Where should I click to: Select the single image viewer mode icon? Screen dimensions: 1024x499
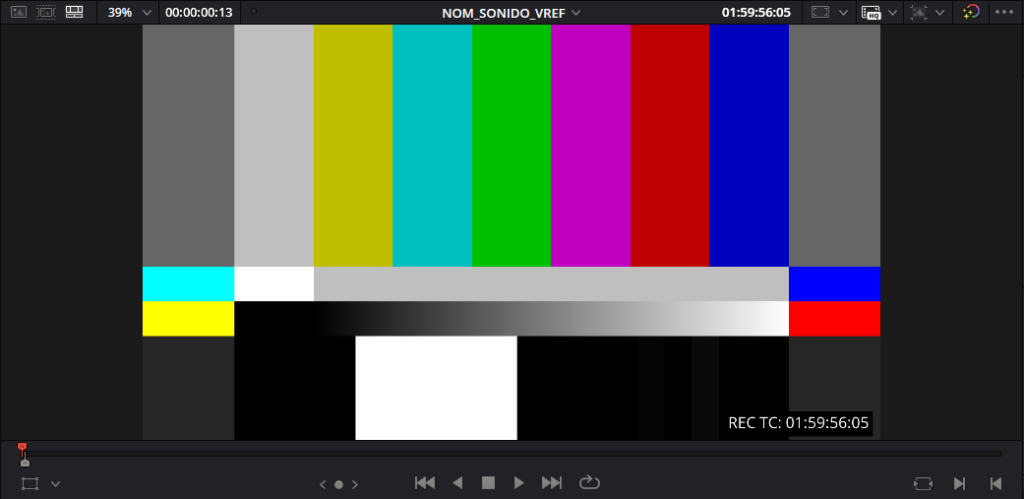pyautogui.click(x=18, y=12)
